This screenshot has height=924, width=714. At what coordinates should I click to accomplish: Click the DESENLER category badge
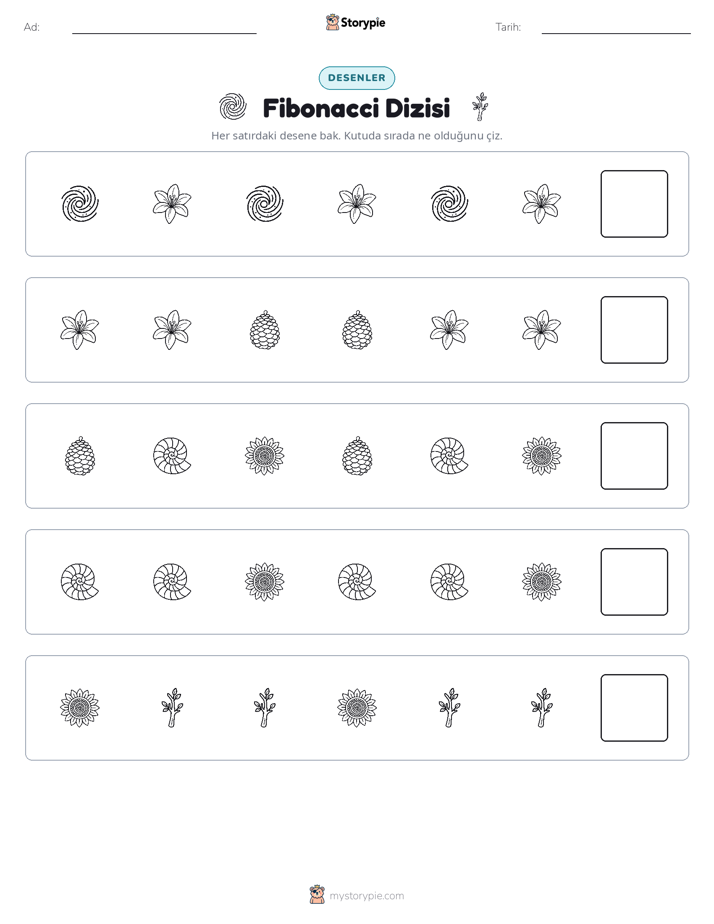coord(357,78)
